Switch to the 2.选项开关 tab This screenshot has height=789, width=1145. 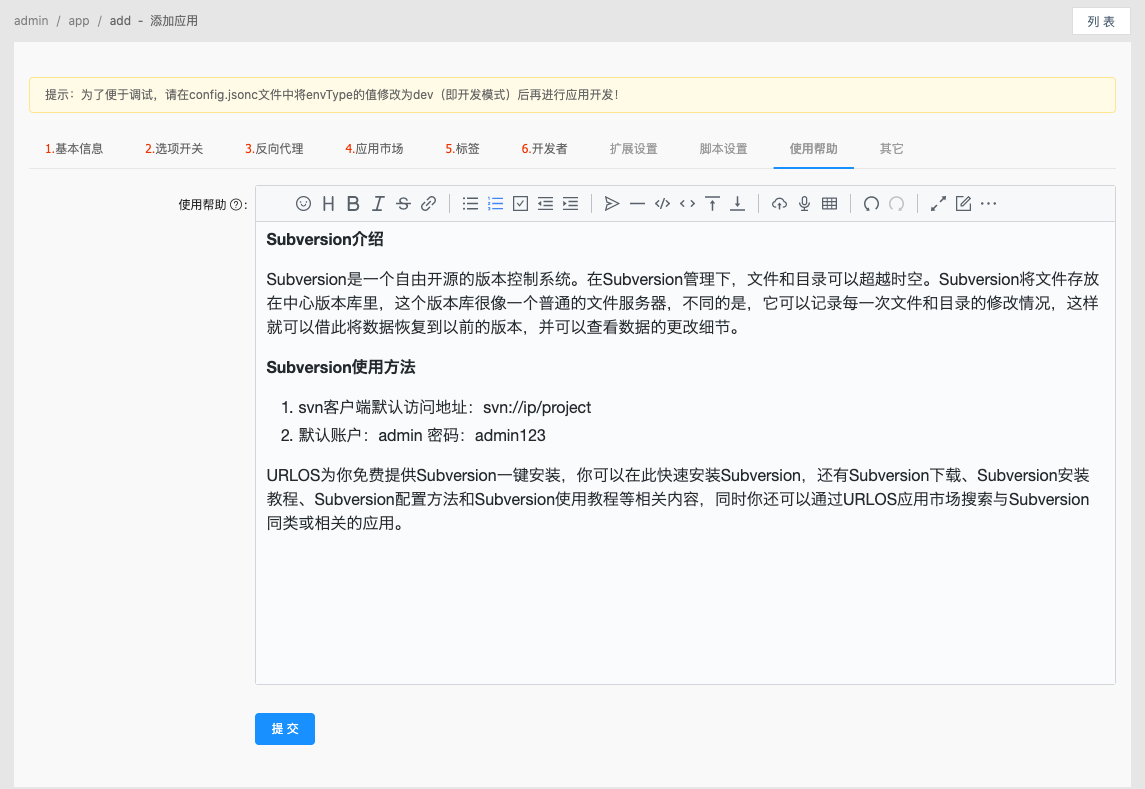[x=174, y=149]
